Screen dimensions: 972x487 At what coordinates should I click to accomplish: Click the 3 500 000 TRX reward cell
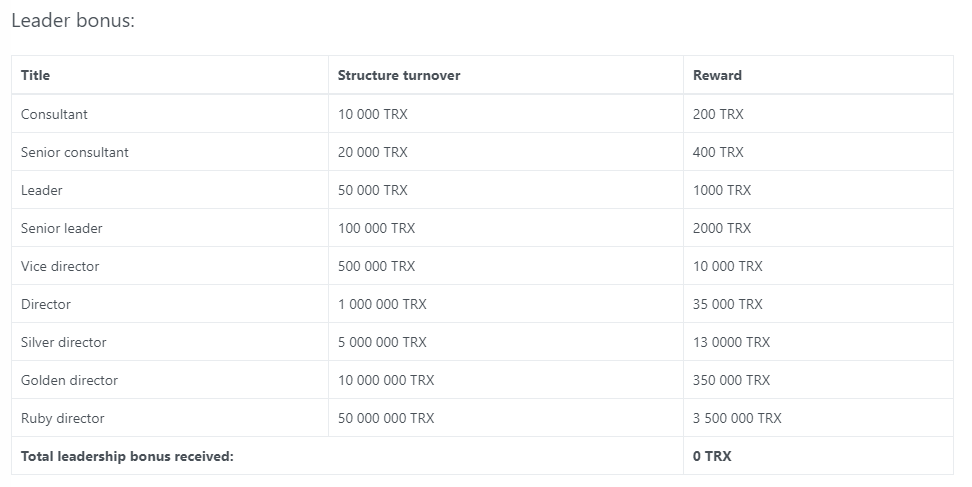coord(737,418)
